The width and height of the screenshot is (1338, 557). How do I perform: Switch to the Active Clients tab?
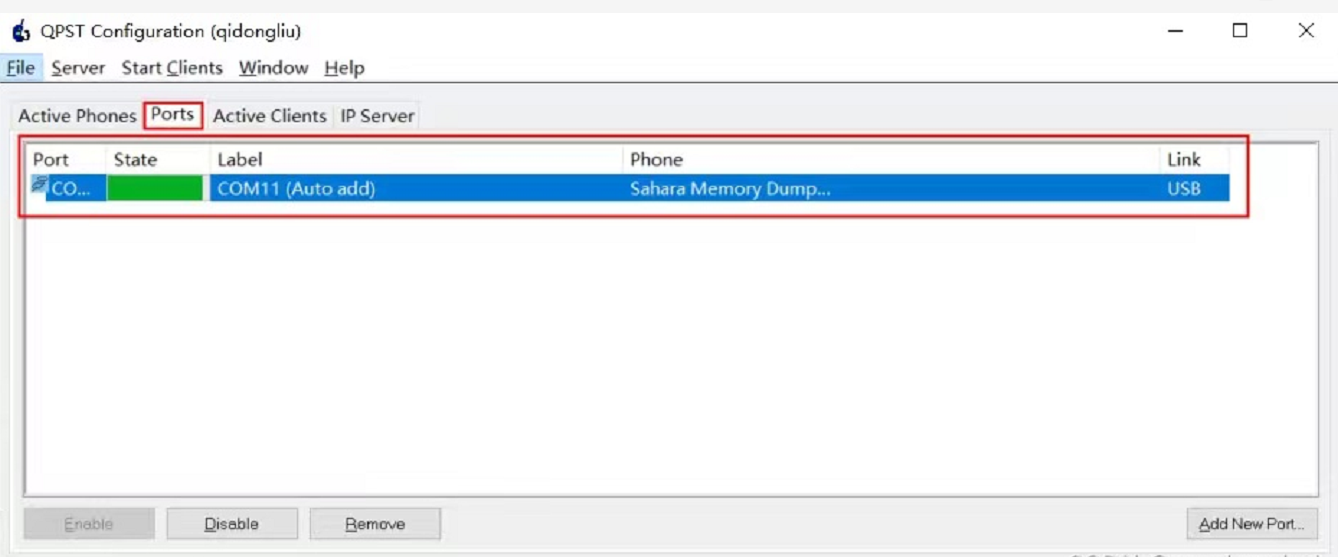(x=269, y=116)
